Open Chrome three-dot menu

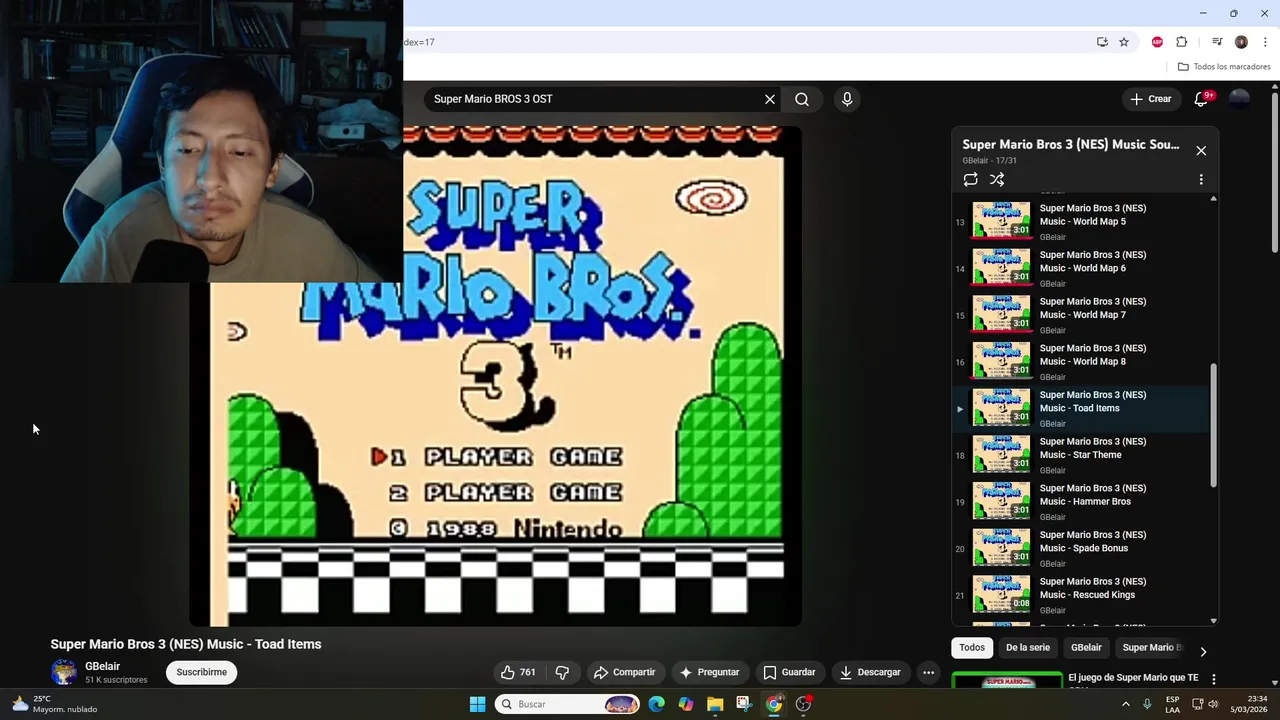tap(1265, 42)
